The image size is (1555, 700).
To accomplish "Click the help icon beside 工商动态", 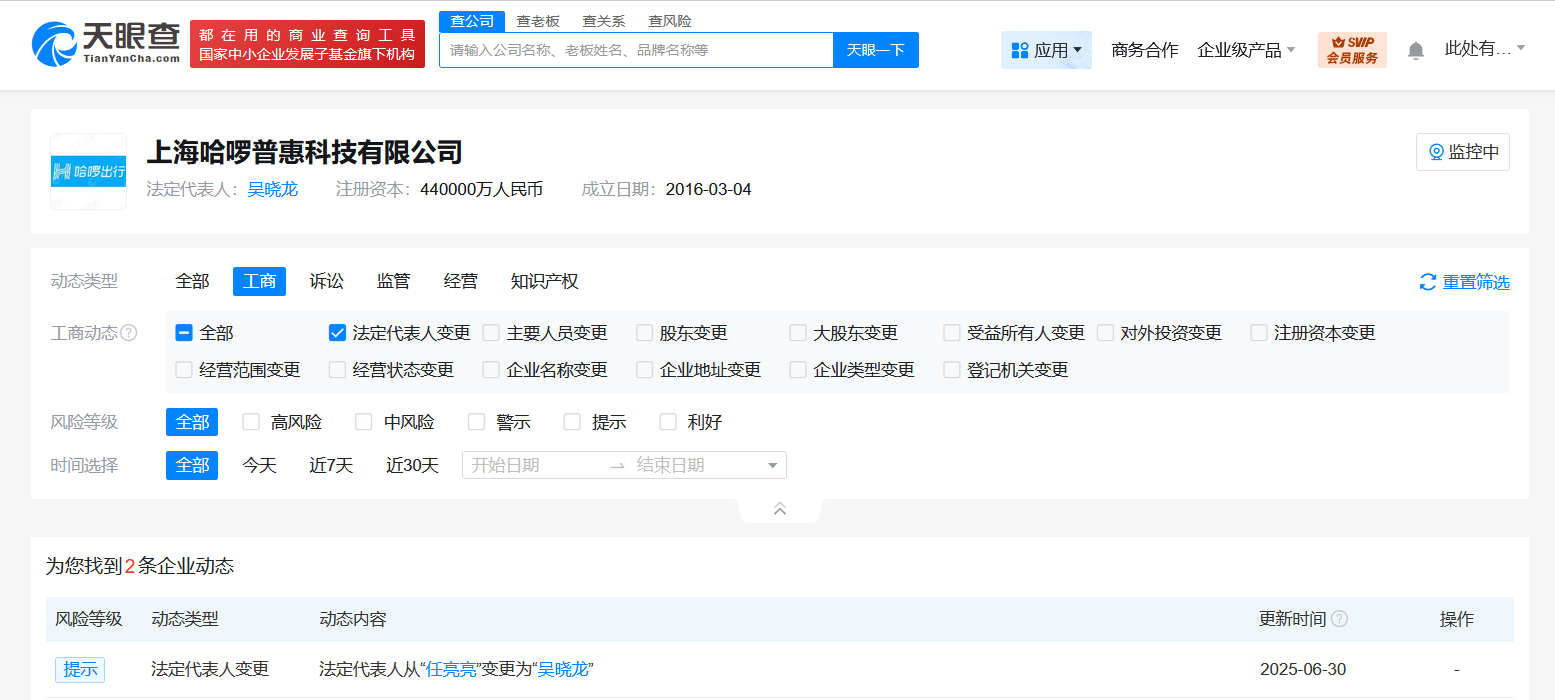I will [129, 333].
